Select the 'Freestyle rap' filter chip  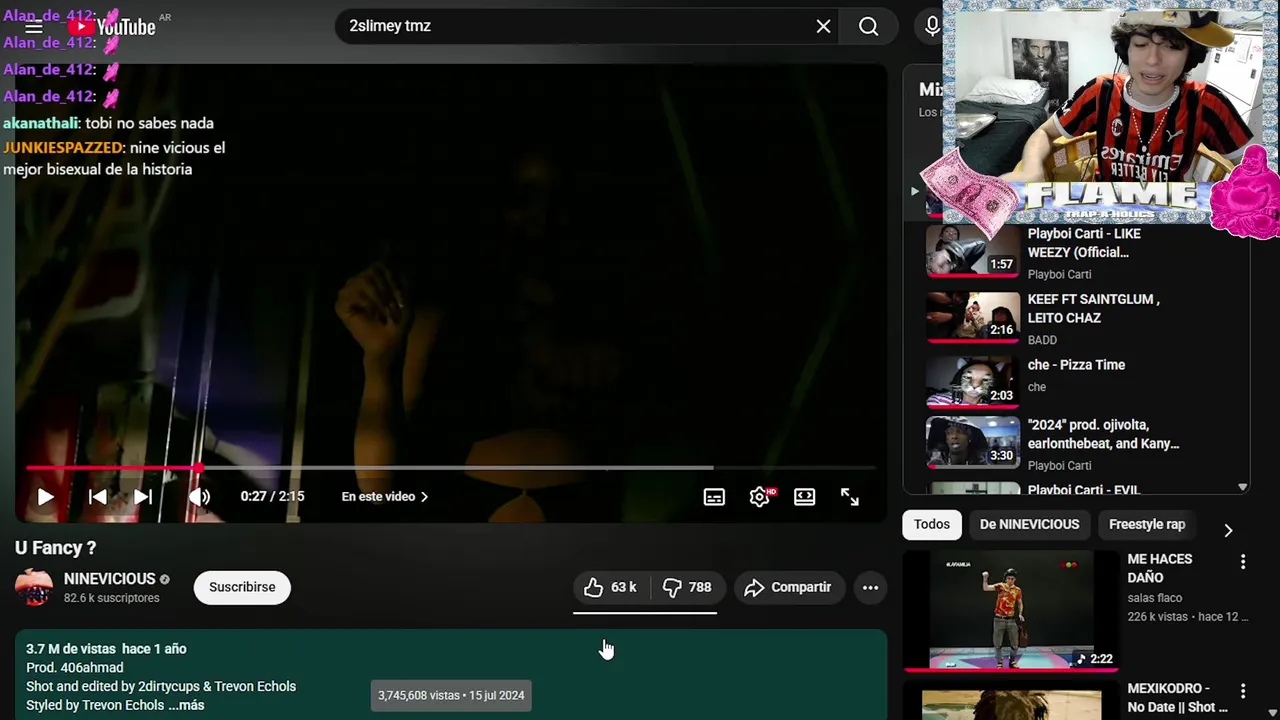pos(1147,524)
